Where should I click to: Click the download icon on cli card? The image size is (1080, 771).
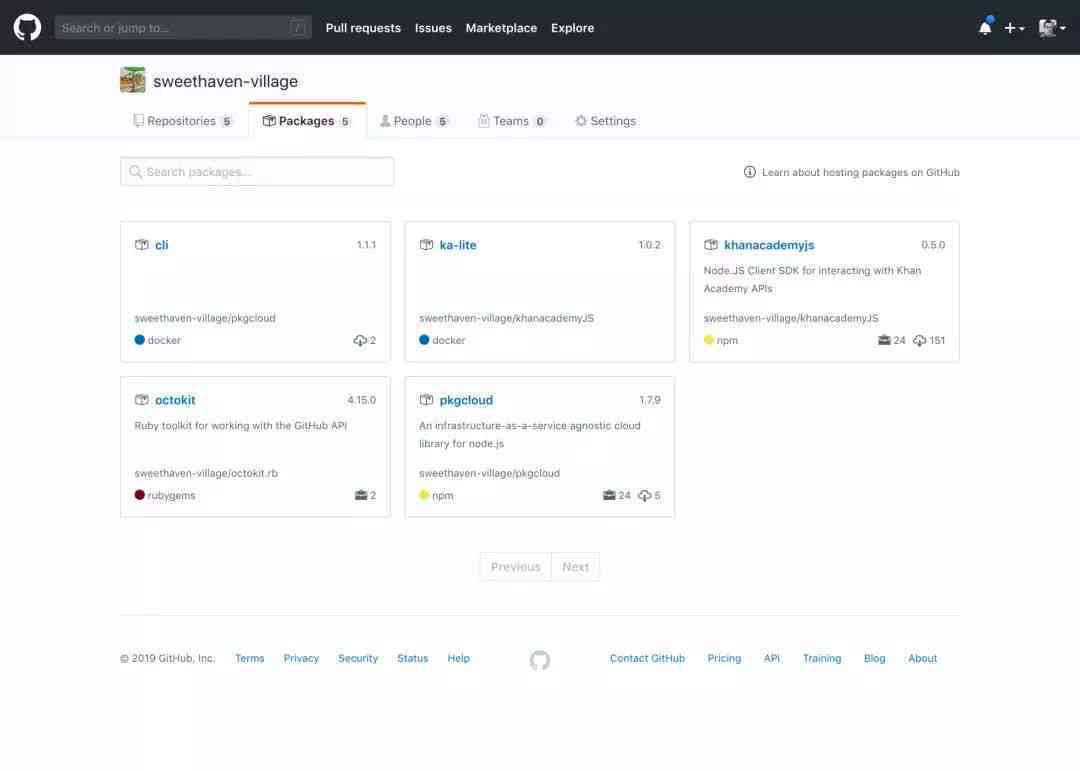pos(360,340)
